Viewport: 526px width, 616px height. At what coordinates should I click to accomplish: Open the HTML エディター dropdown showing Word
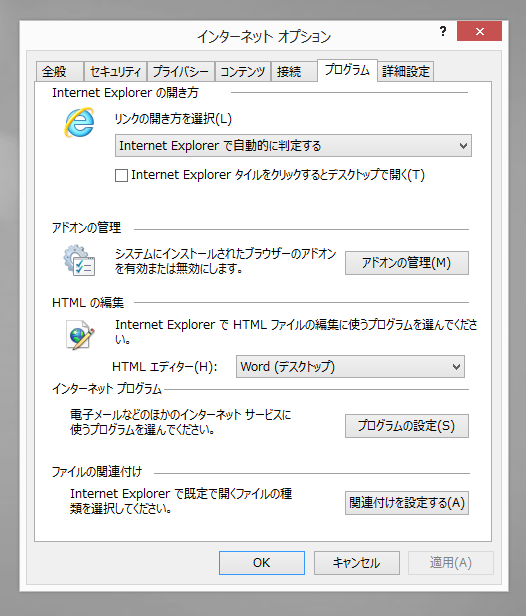[x=350, y=367]
